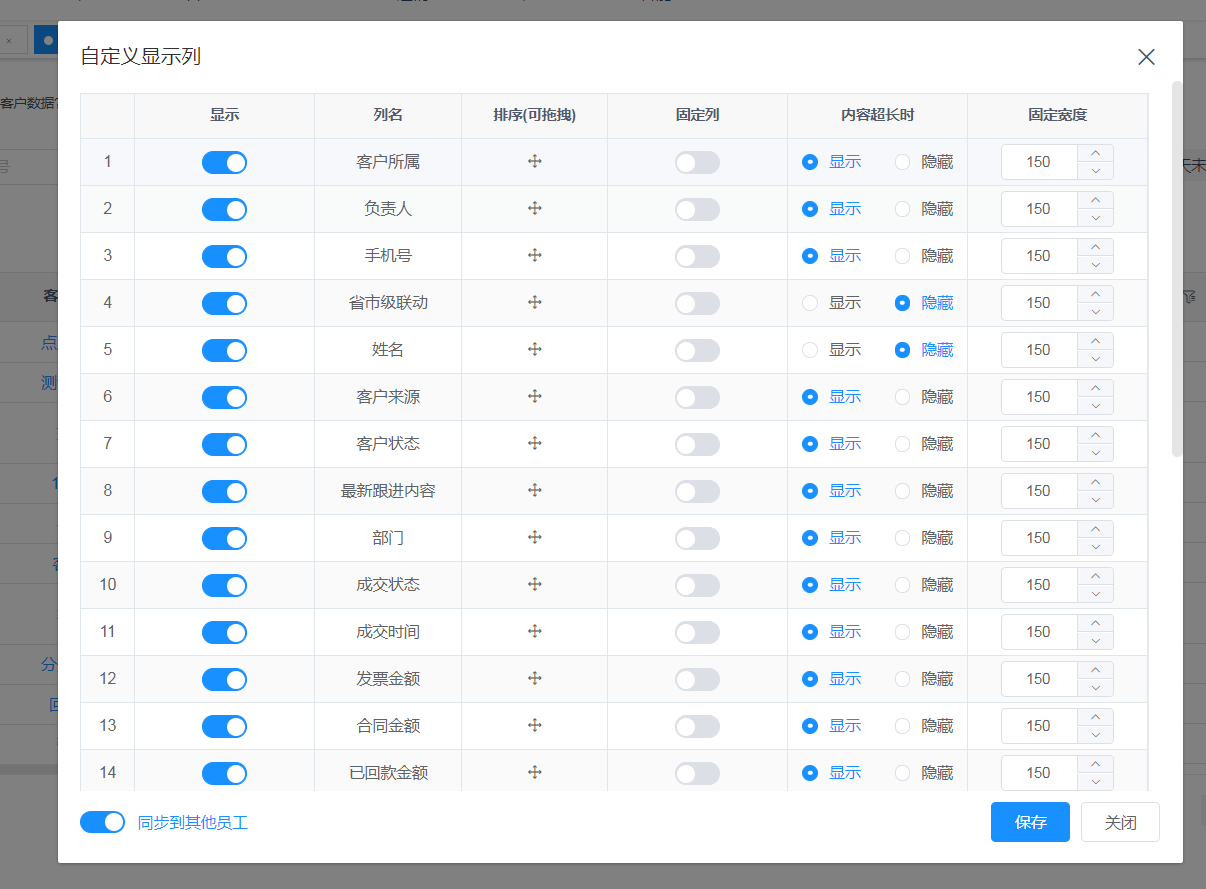Close the 自定义显示列 dialog with X

(x=1146, y=57)
